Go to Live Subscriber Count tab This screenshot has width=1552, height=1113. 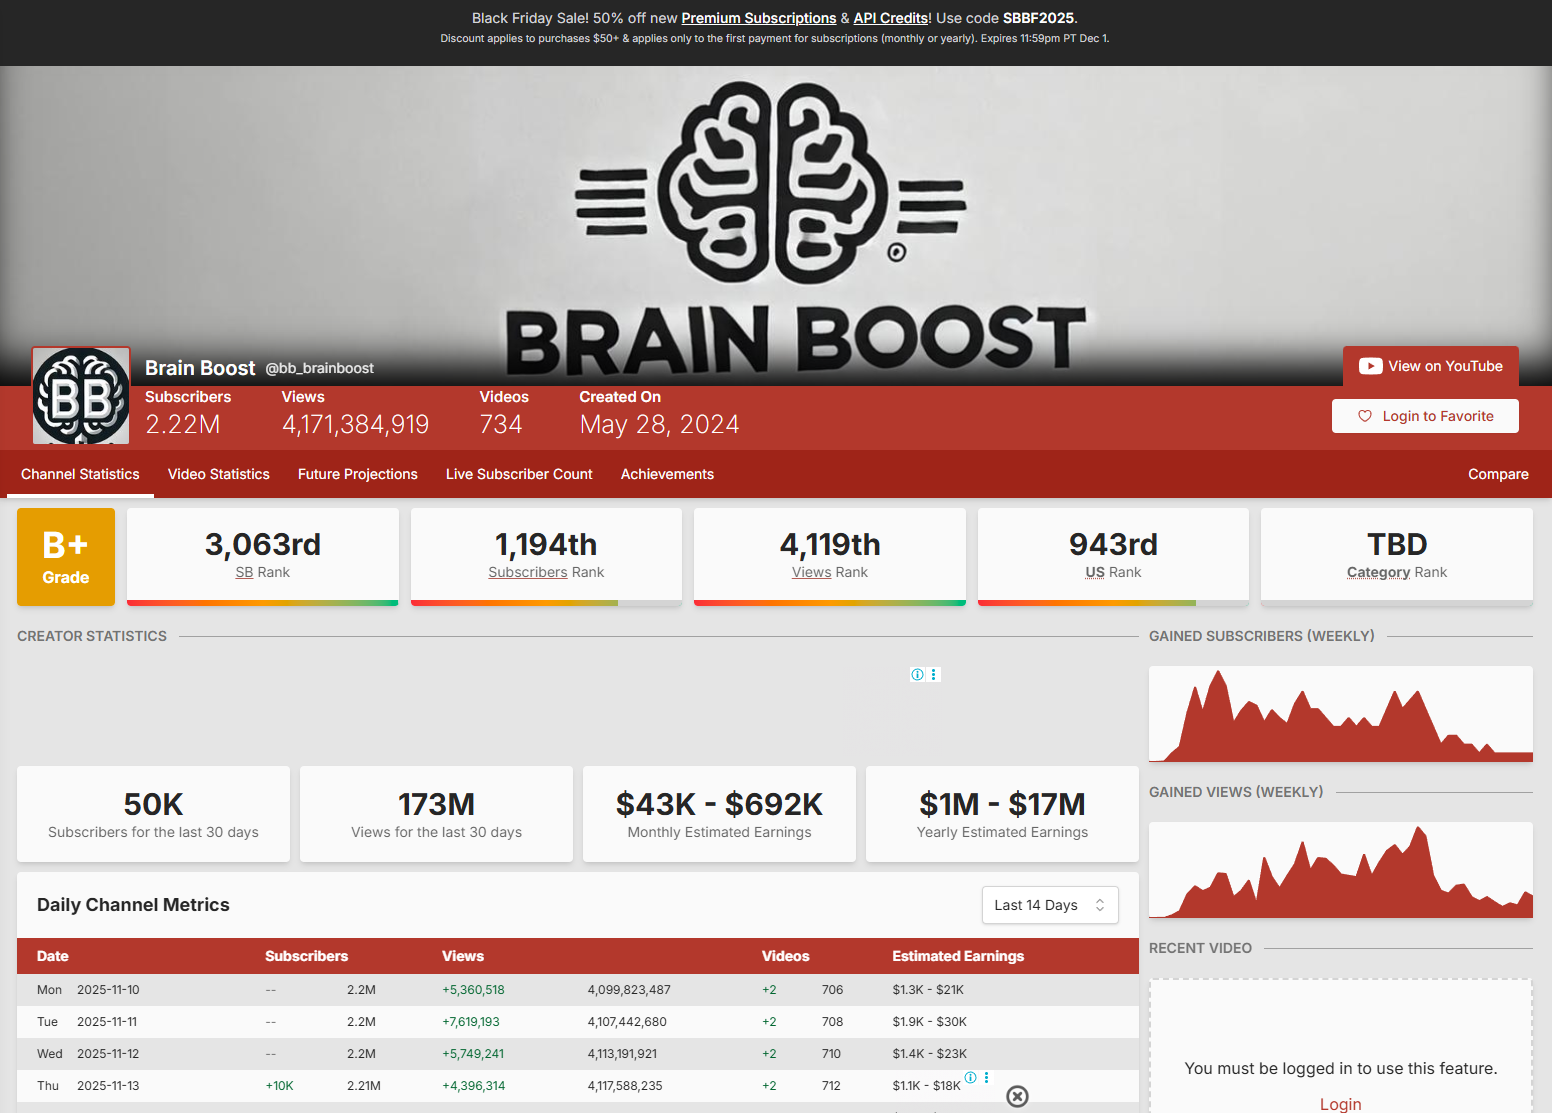click(519, 474)
